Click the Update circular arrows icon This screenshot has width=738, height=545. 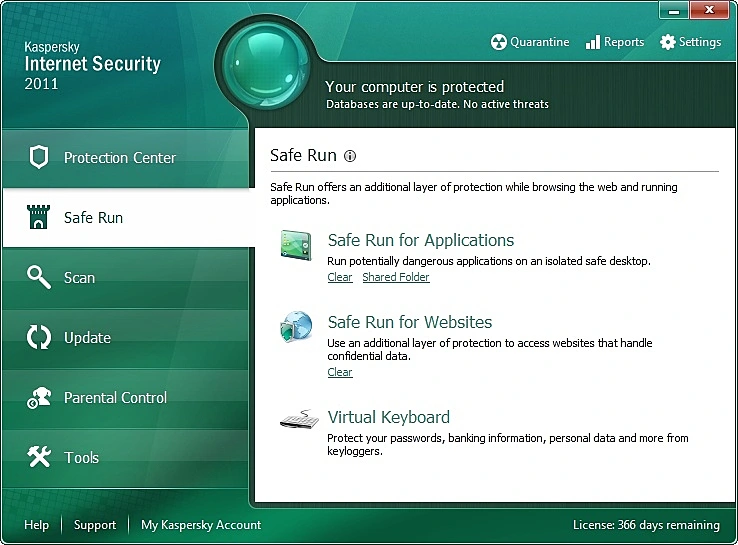pos(39,337)
